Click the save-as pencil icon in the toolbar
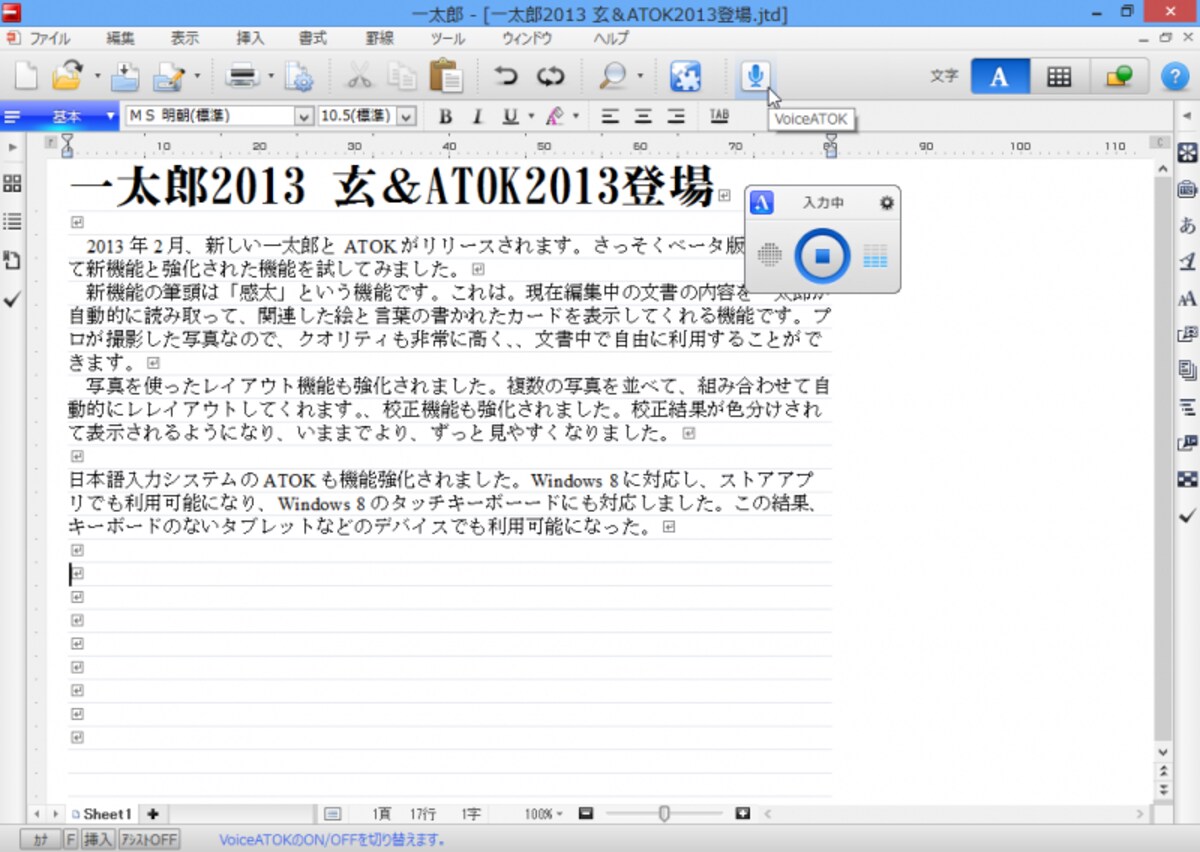This screenshot has width=1200, height=852. (x=171, y=77)
